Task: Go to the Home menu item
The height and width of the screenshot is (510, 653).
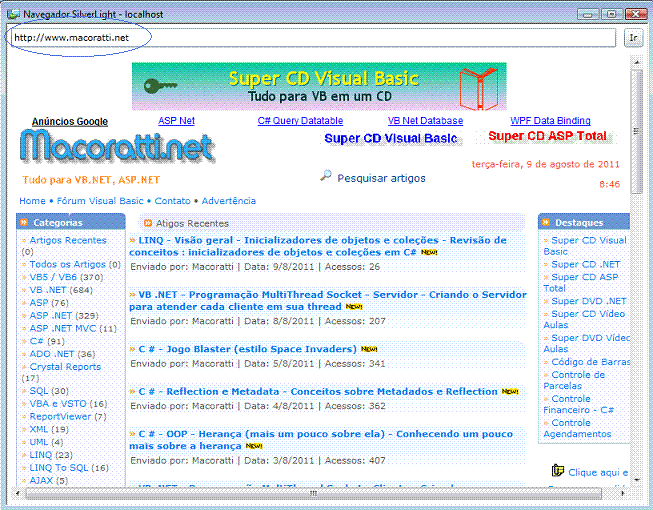Action: click(x=32, y=201)
